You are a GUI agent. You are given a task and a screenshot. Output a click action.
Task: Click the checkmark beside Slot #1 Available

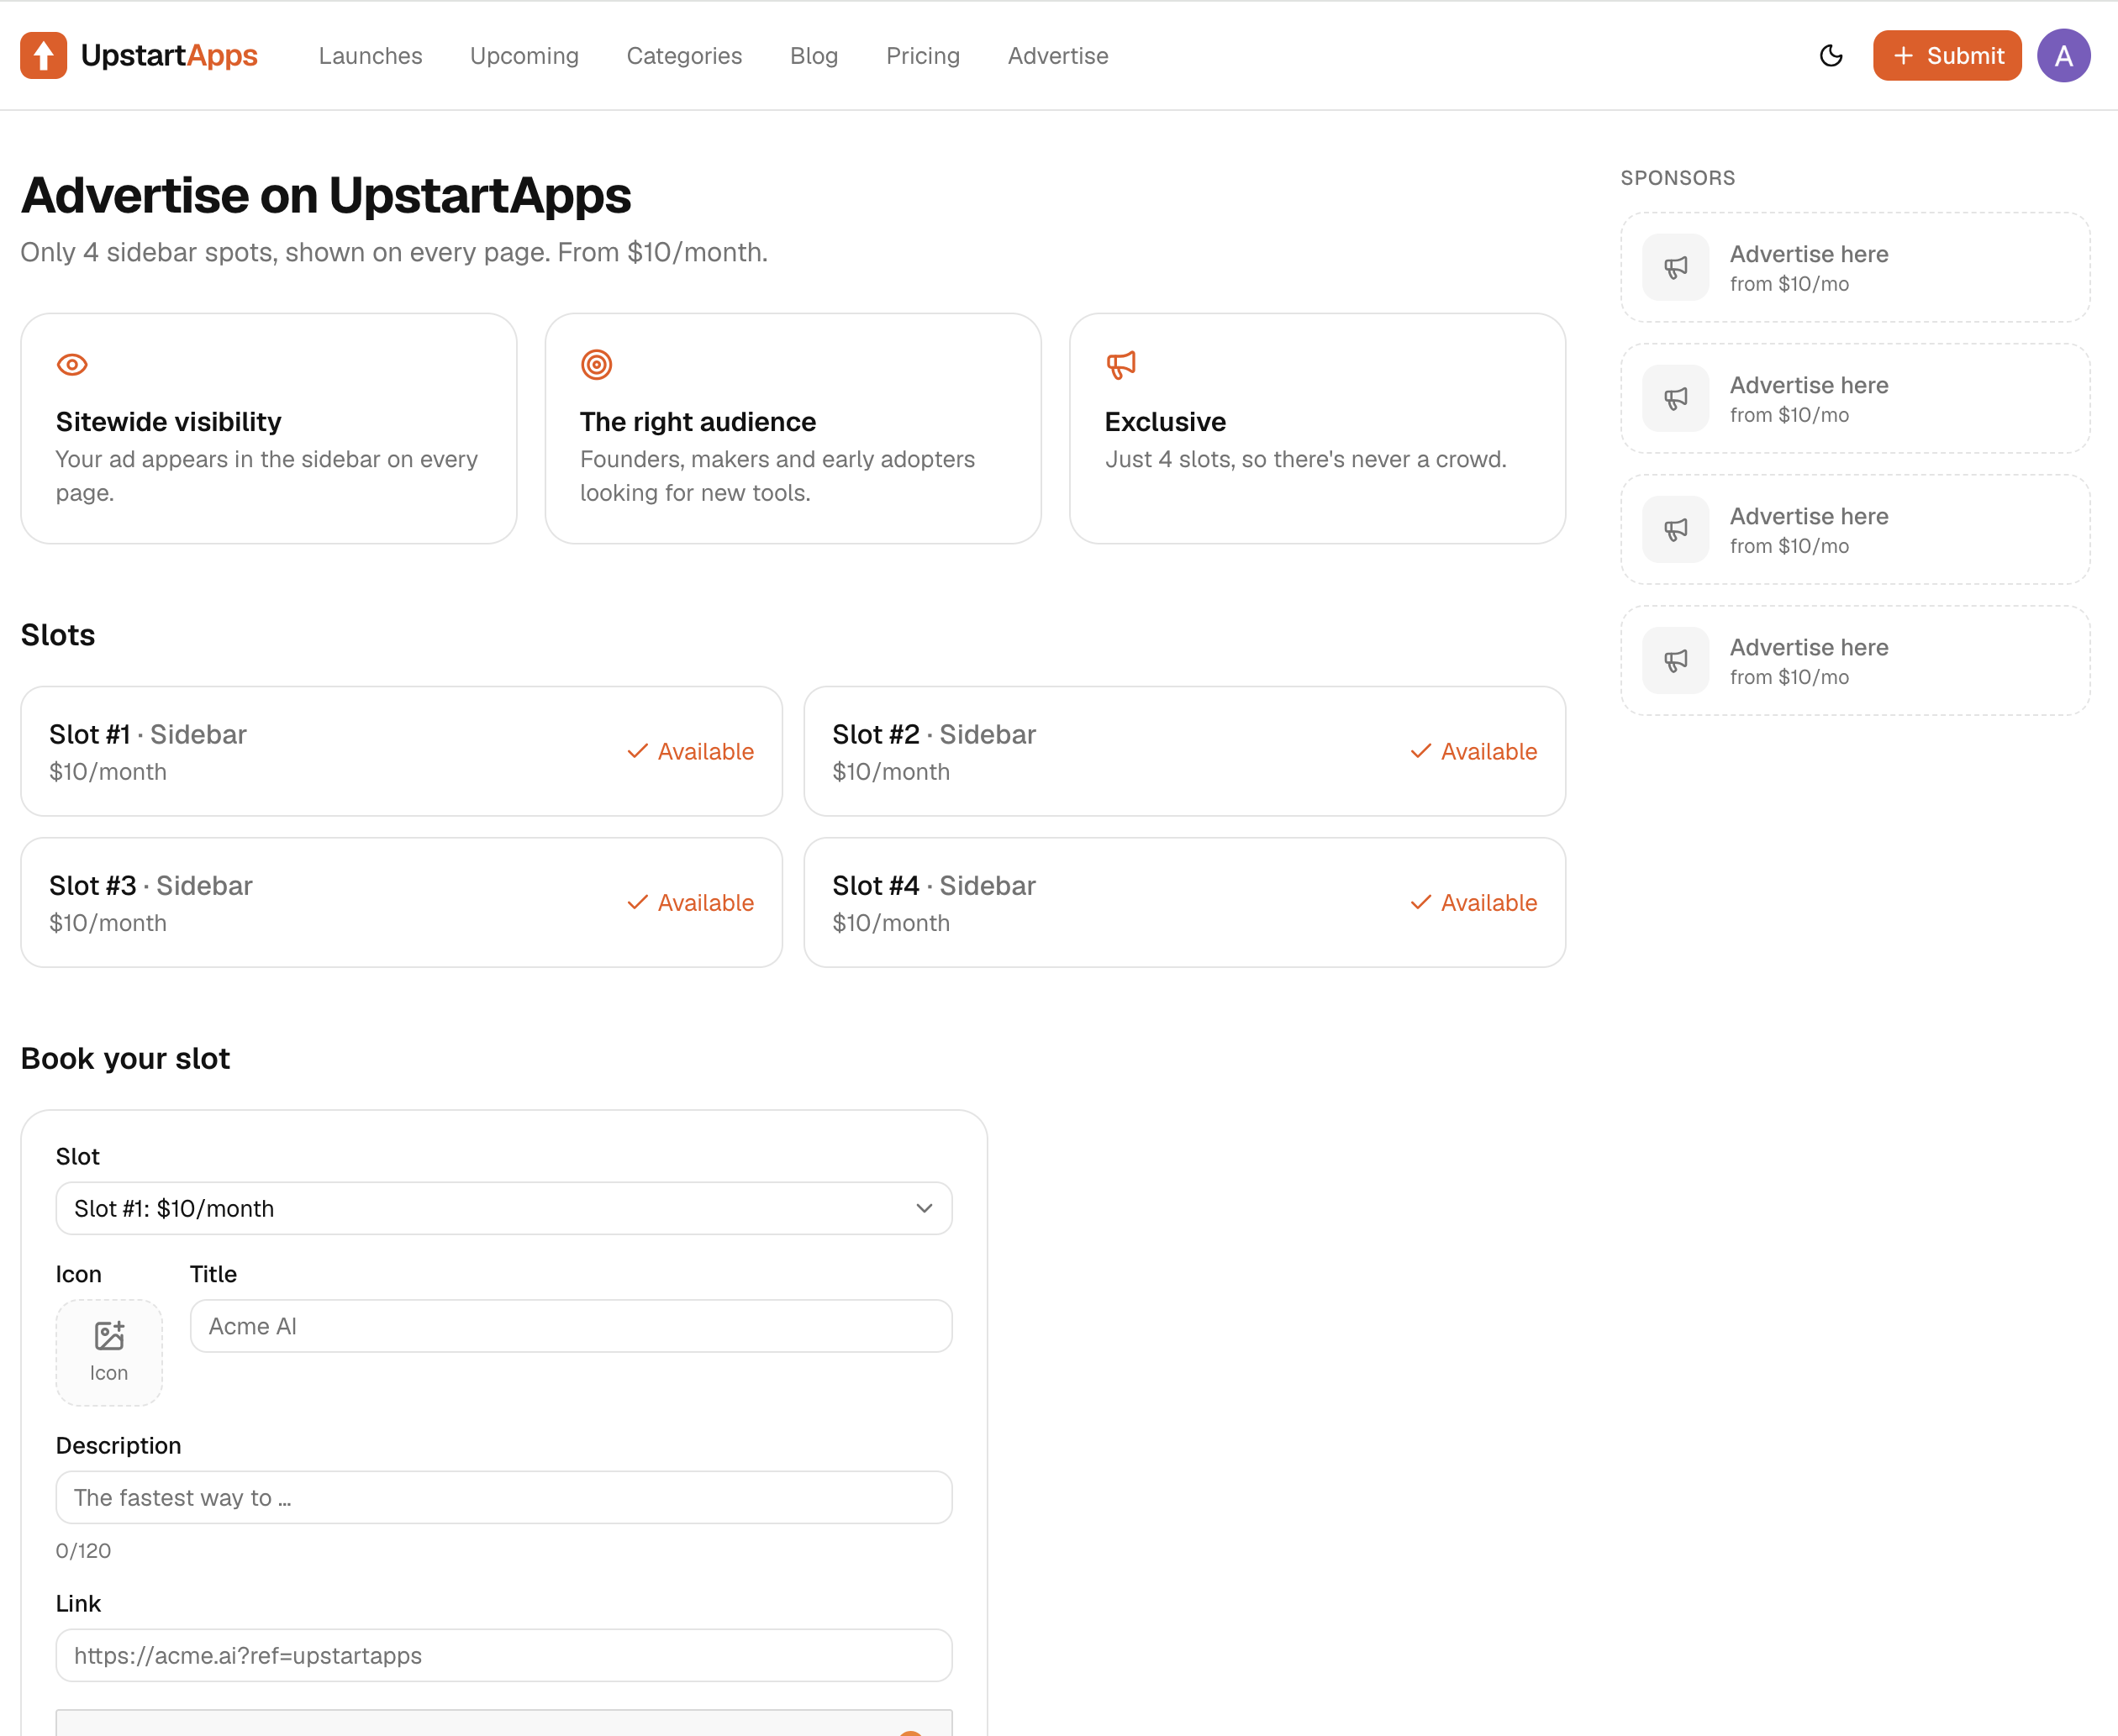[637, 751]
